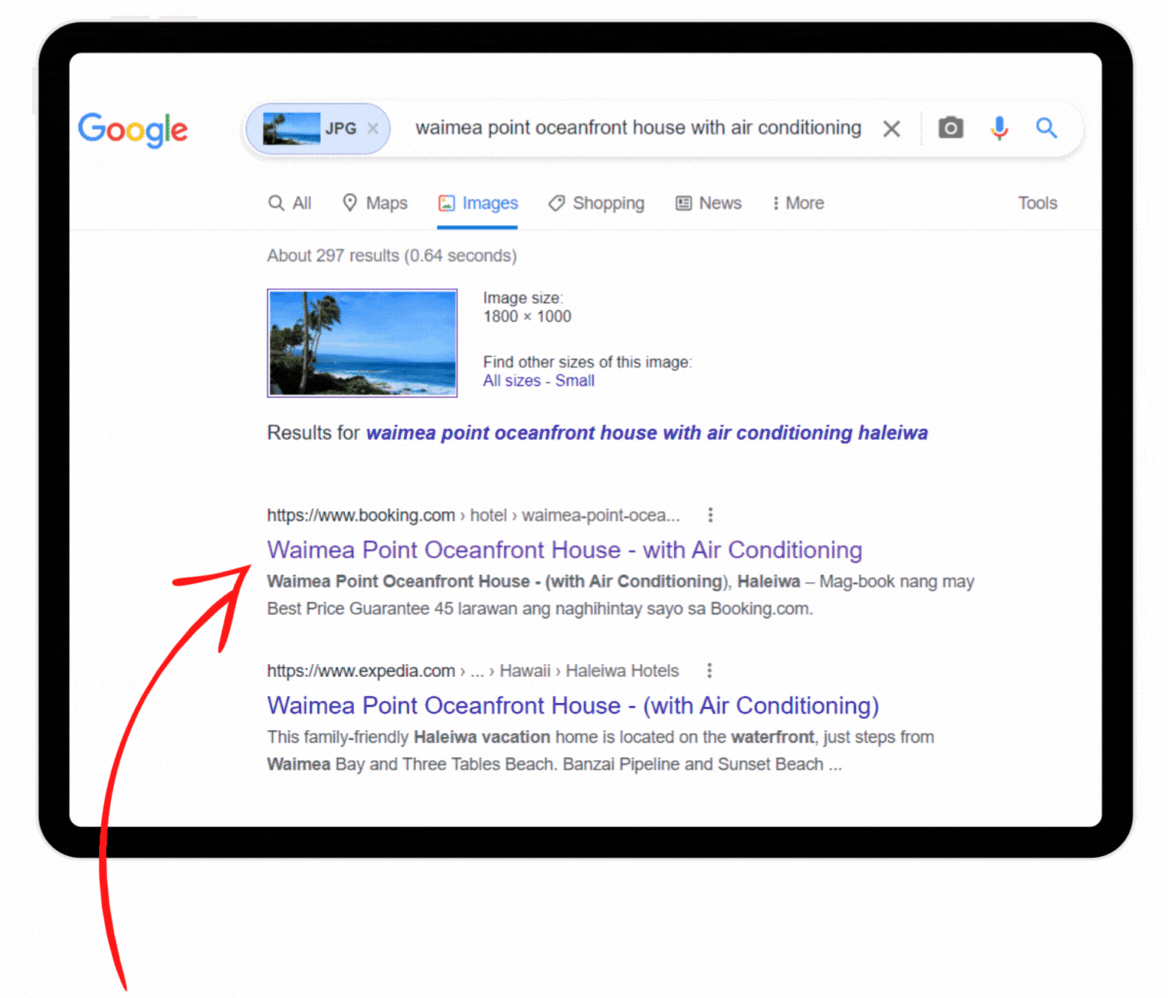Screen dimensions: 1168x998
Task: Switch to the News tab
Action: [x=708, y=203]
